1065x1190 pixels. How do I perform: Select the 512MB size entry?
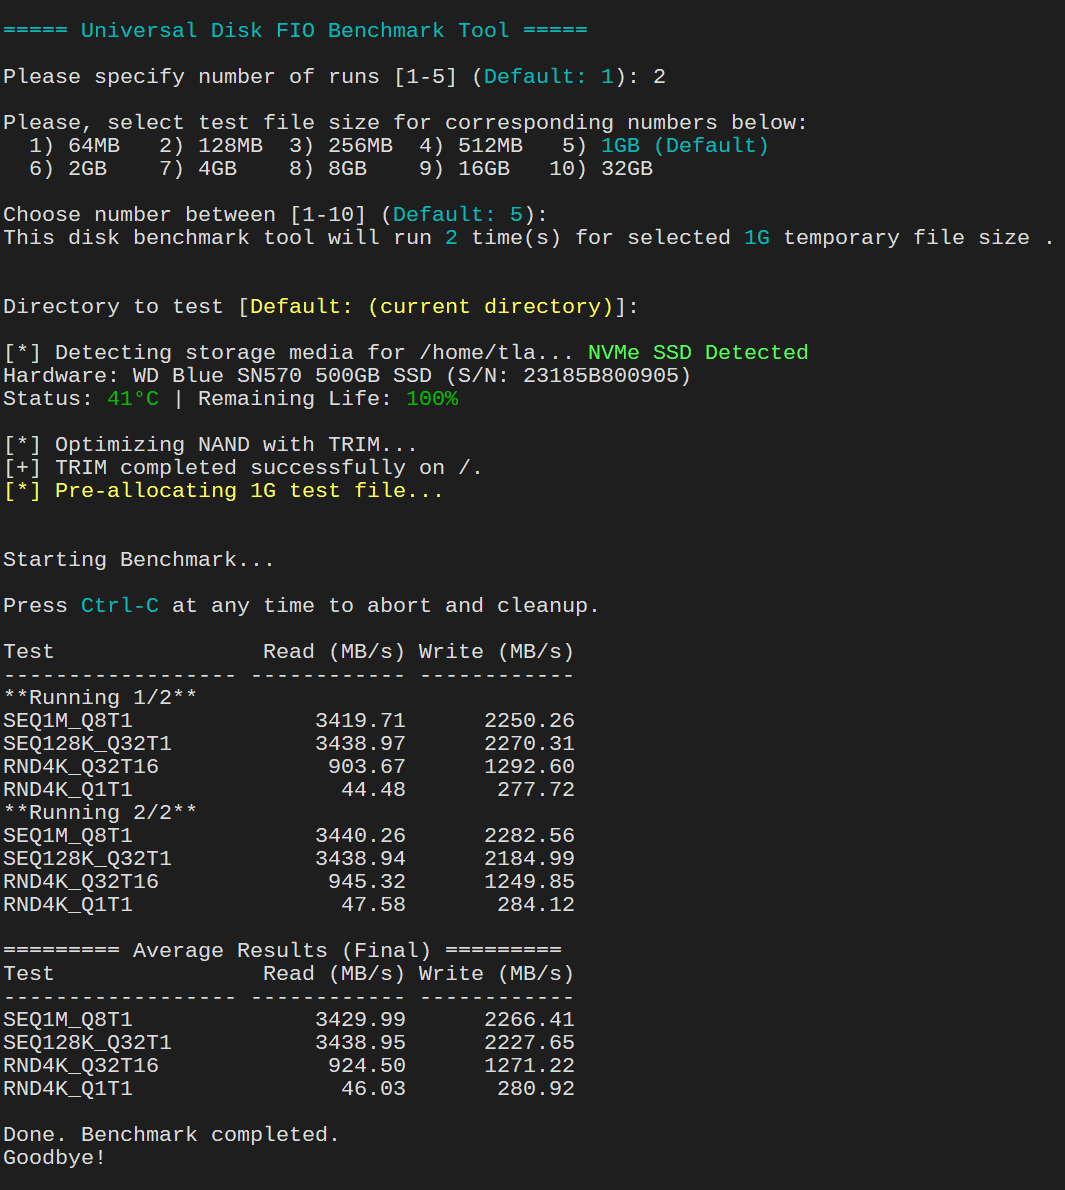coord(489,145)
